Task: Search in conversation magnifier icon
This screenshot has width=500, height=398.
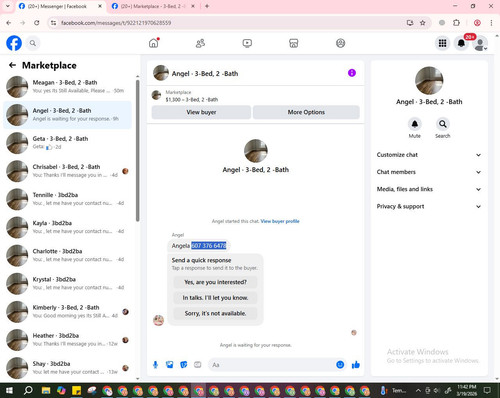Action: point(443,124)
